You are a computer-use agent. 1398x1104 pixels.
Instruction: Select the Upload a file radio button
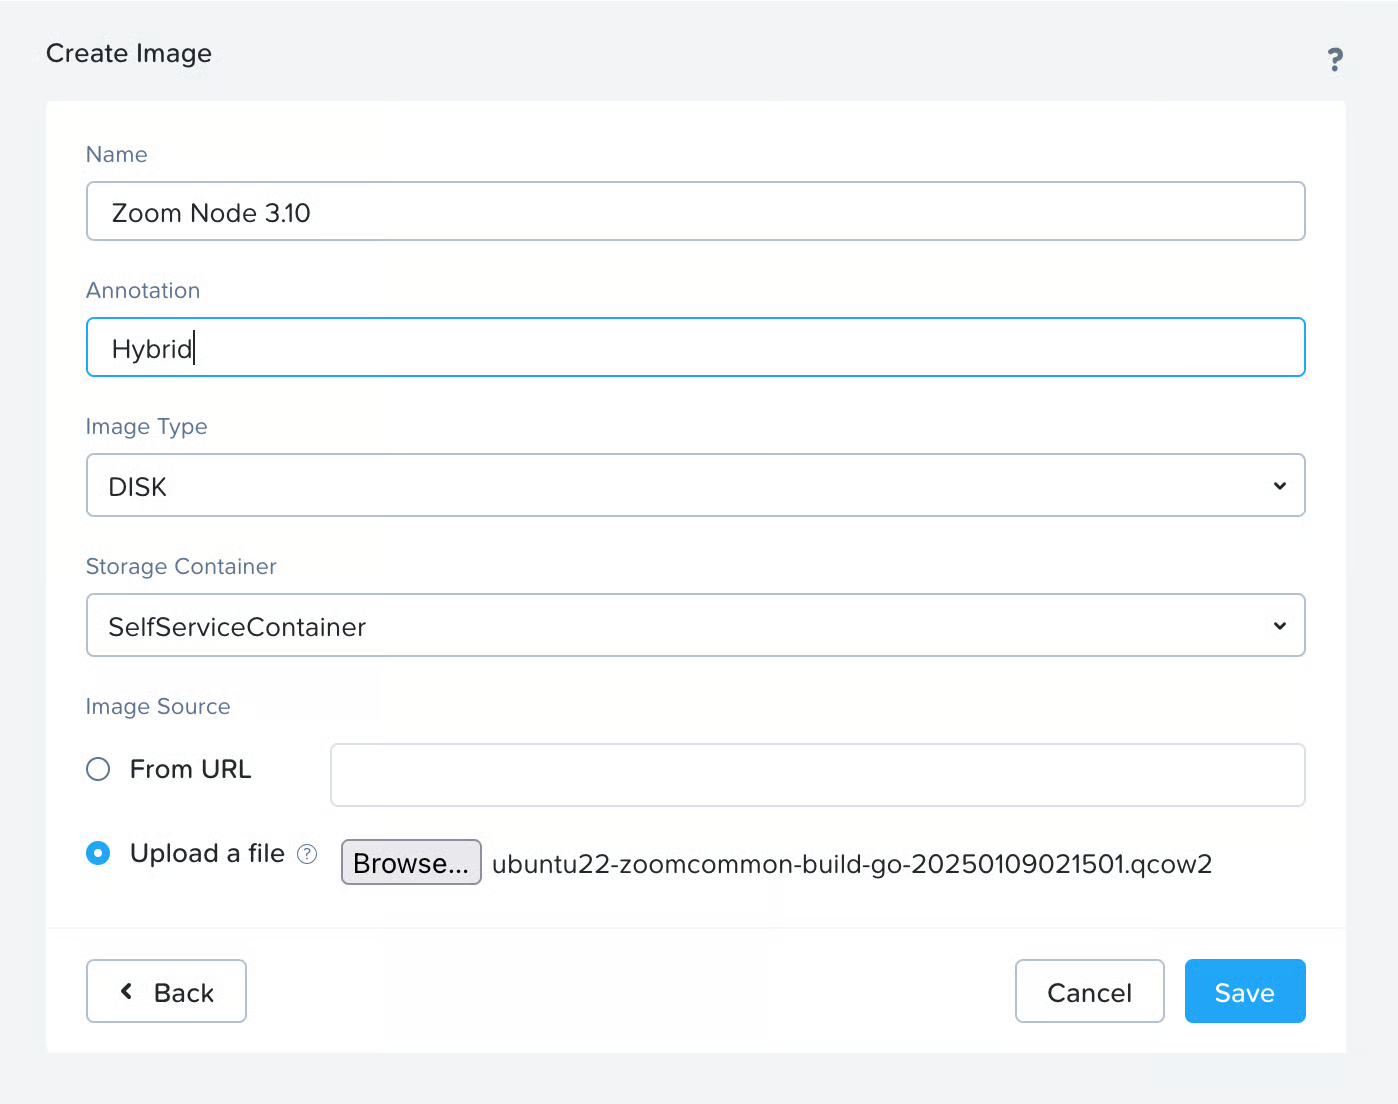click(x=98, y=853)
